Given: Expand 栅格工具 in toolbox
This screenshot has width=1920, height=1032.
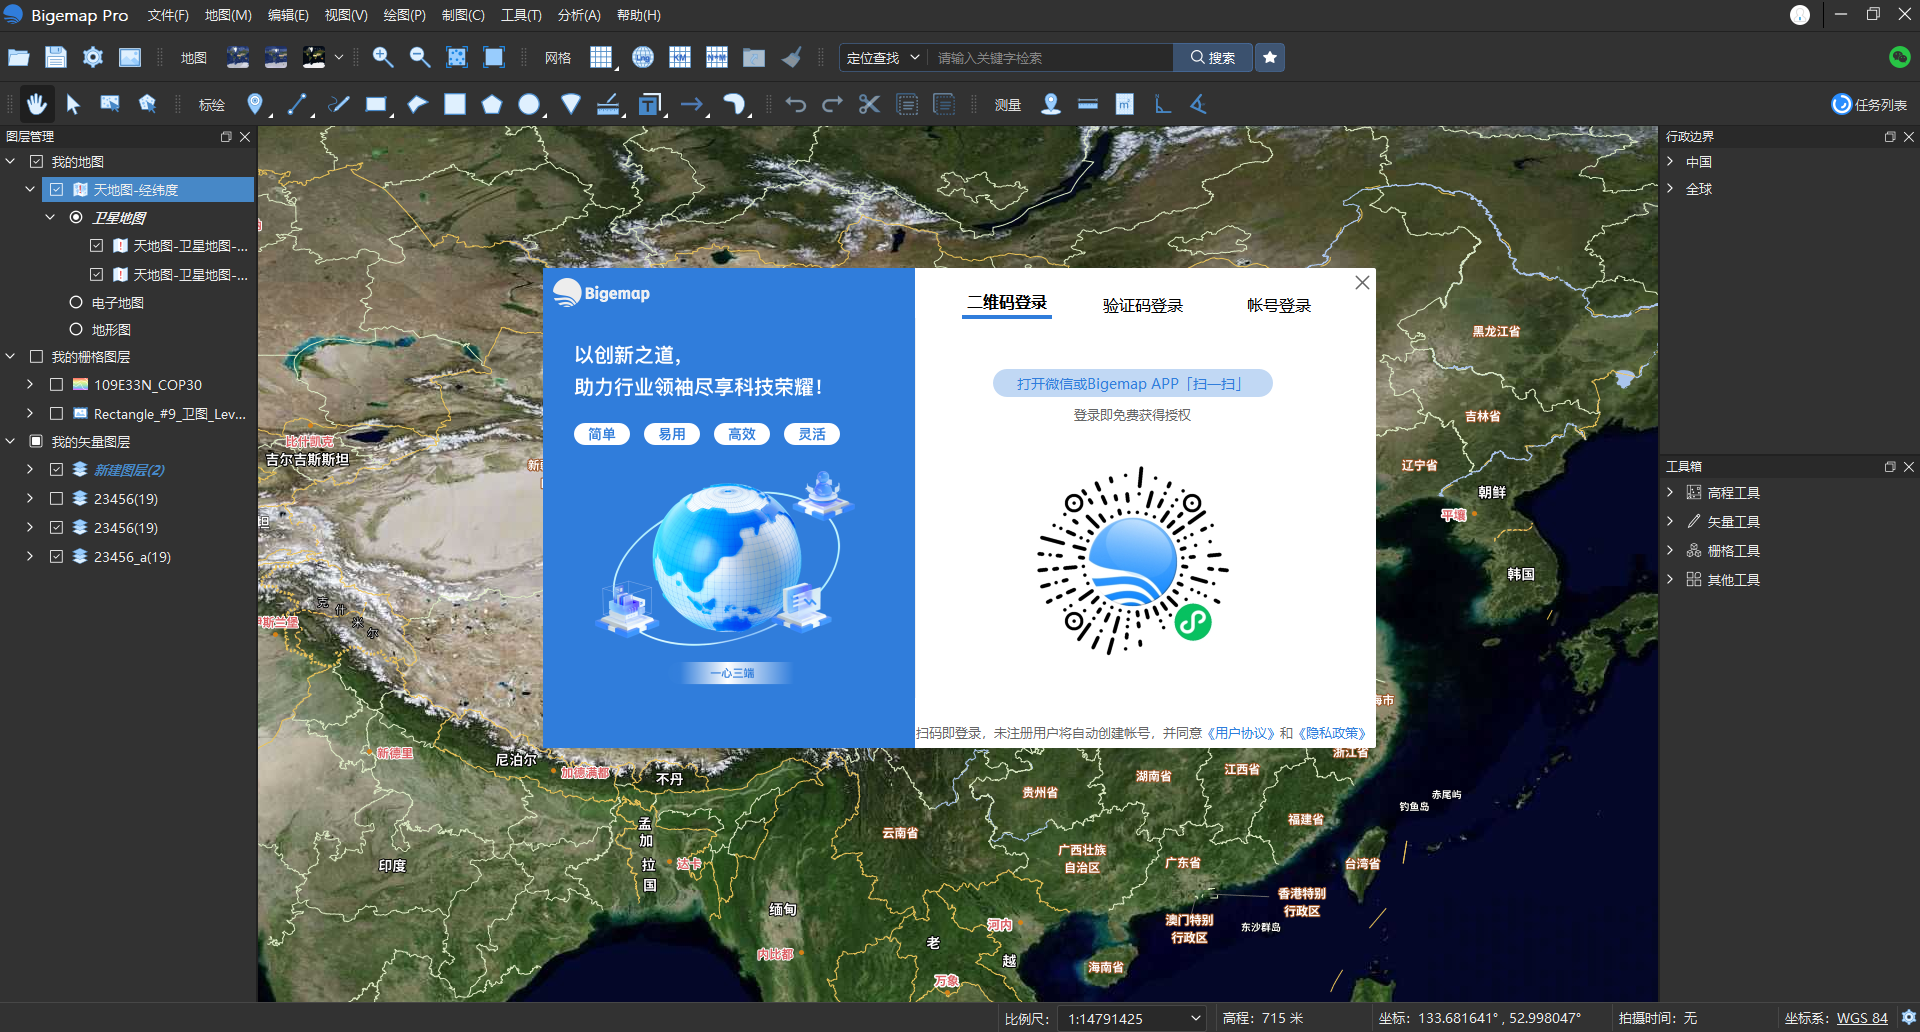Looking at the screenshot, I should click(x=1670, y=550).
